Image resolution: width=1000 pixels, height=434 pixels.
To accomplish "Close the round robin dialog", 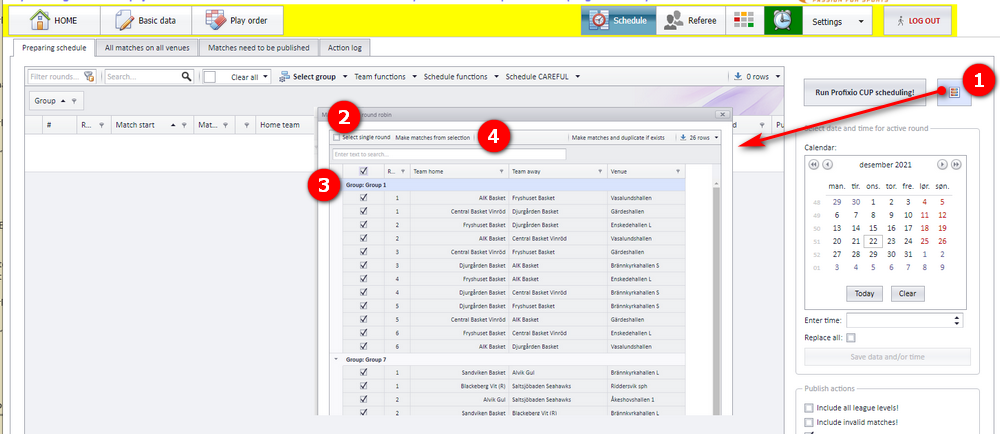I will (722, 115).
